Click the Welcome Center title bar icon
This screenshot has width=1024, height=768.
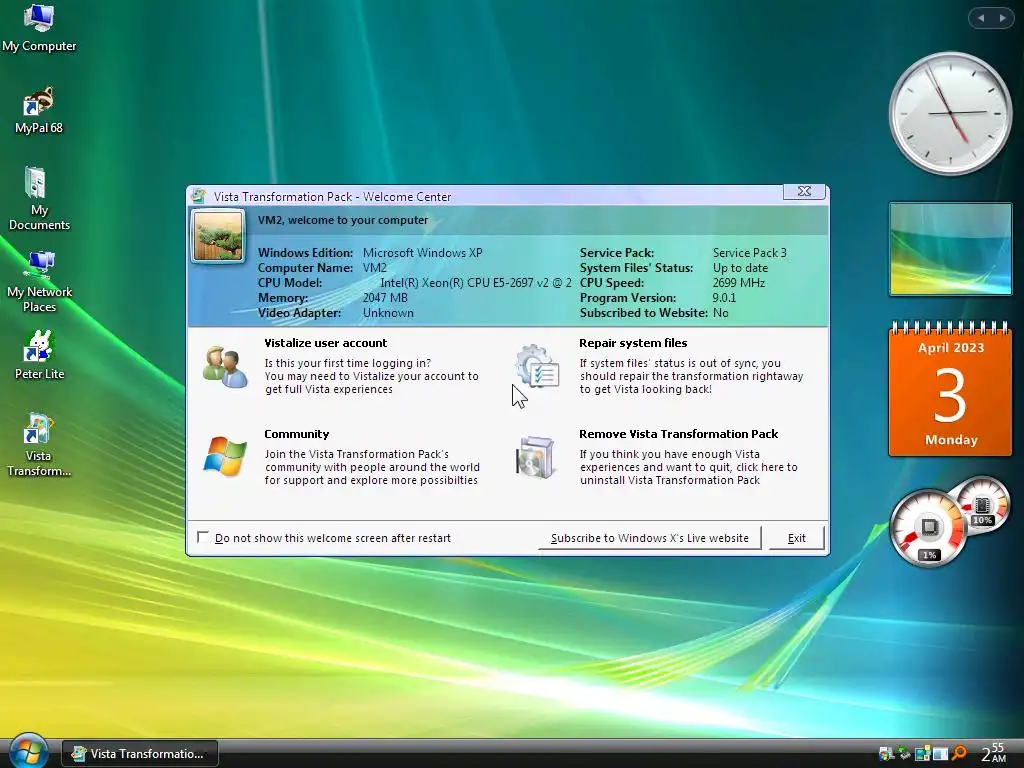pos(199,196)
